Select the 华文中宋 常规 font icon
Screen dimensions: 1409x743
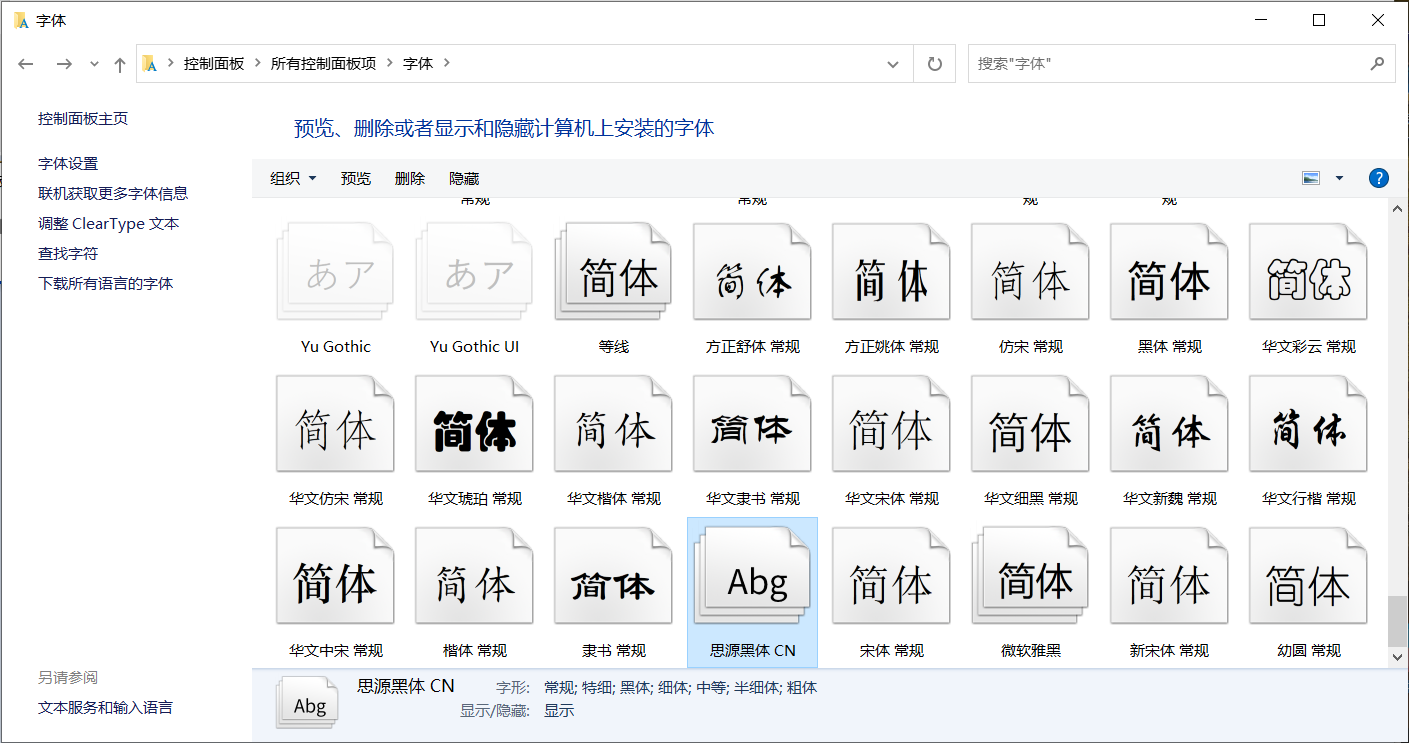(x=335, y=576)
